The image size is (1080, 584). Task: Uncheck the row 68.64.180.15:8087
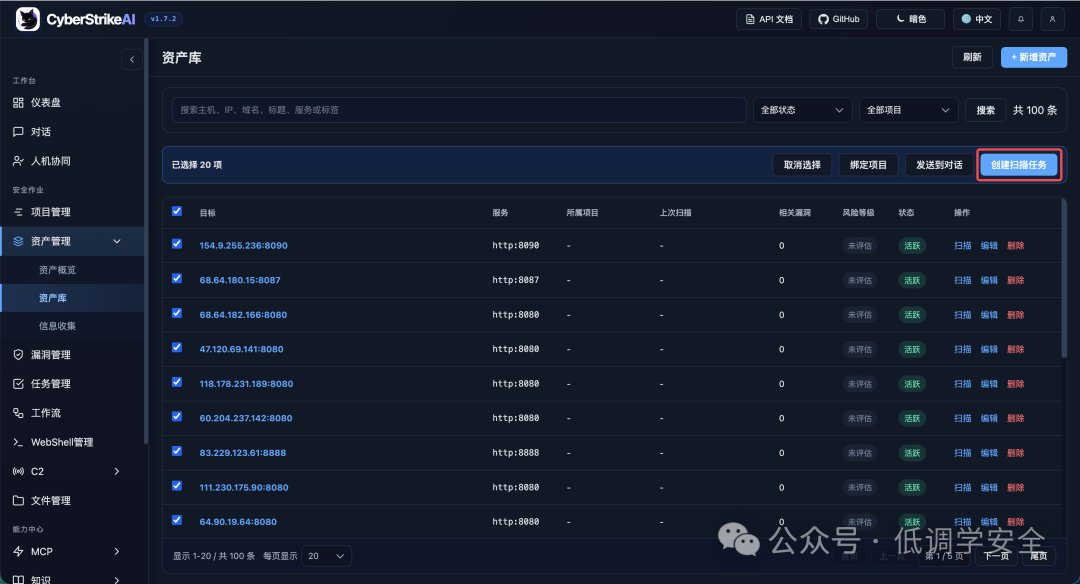tap(177, 278)
